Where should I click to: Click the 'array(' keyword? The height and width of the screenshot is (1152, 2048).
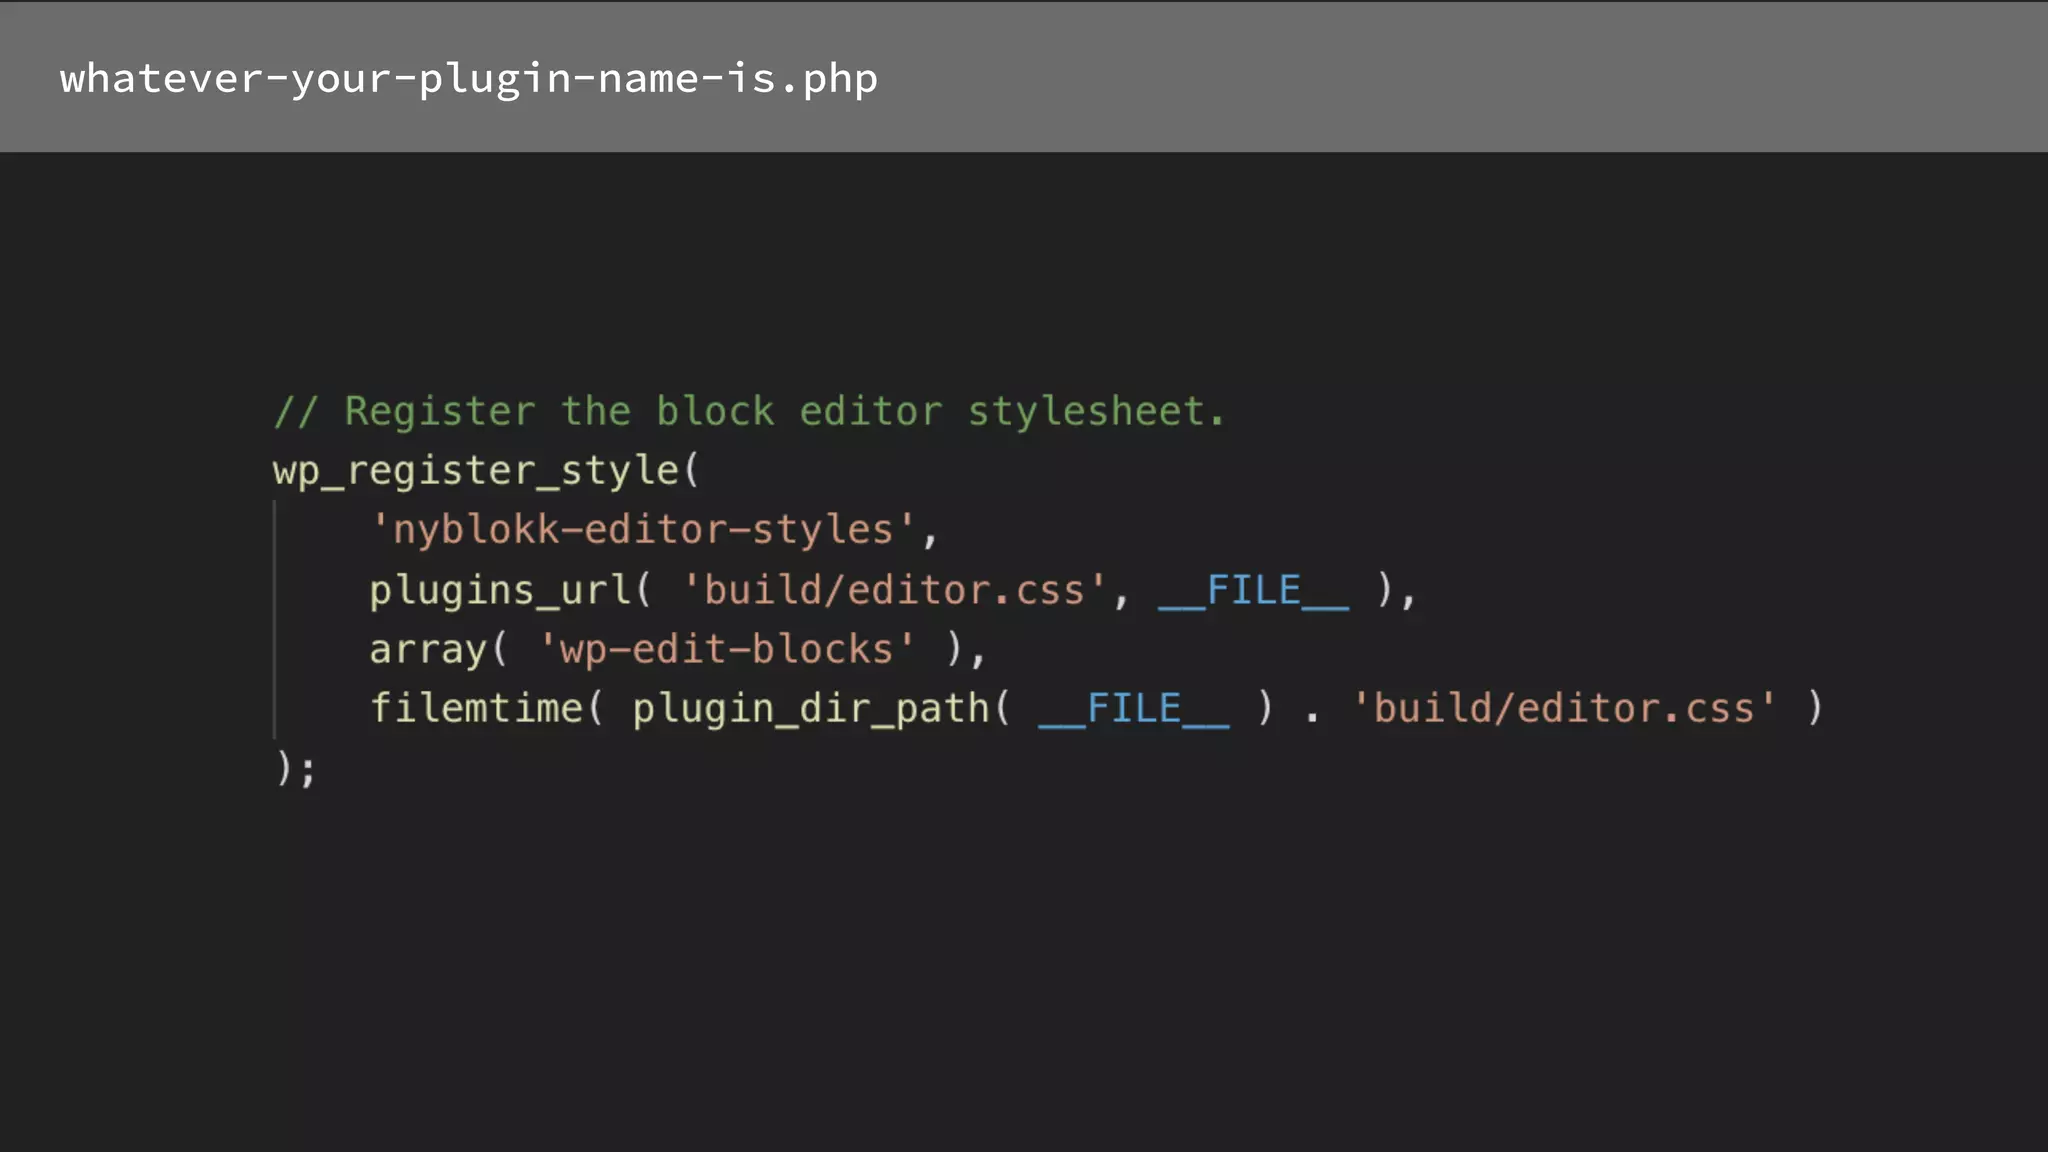click(x=439, y=650)
